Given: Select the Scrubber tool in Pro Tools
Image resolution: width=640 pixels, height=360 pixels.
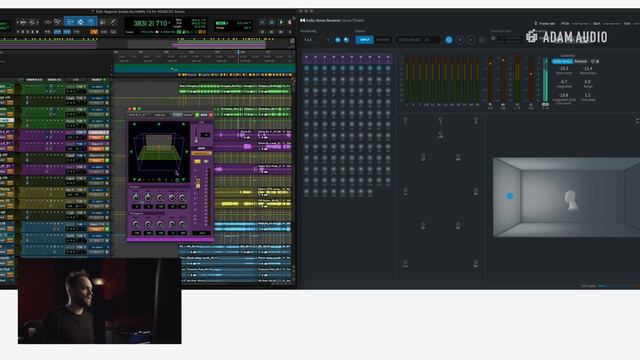Looking at the screenshot, I should pos(102,22).
